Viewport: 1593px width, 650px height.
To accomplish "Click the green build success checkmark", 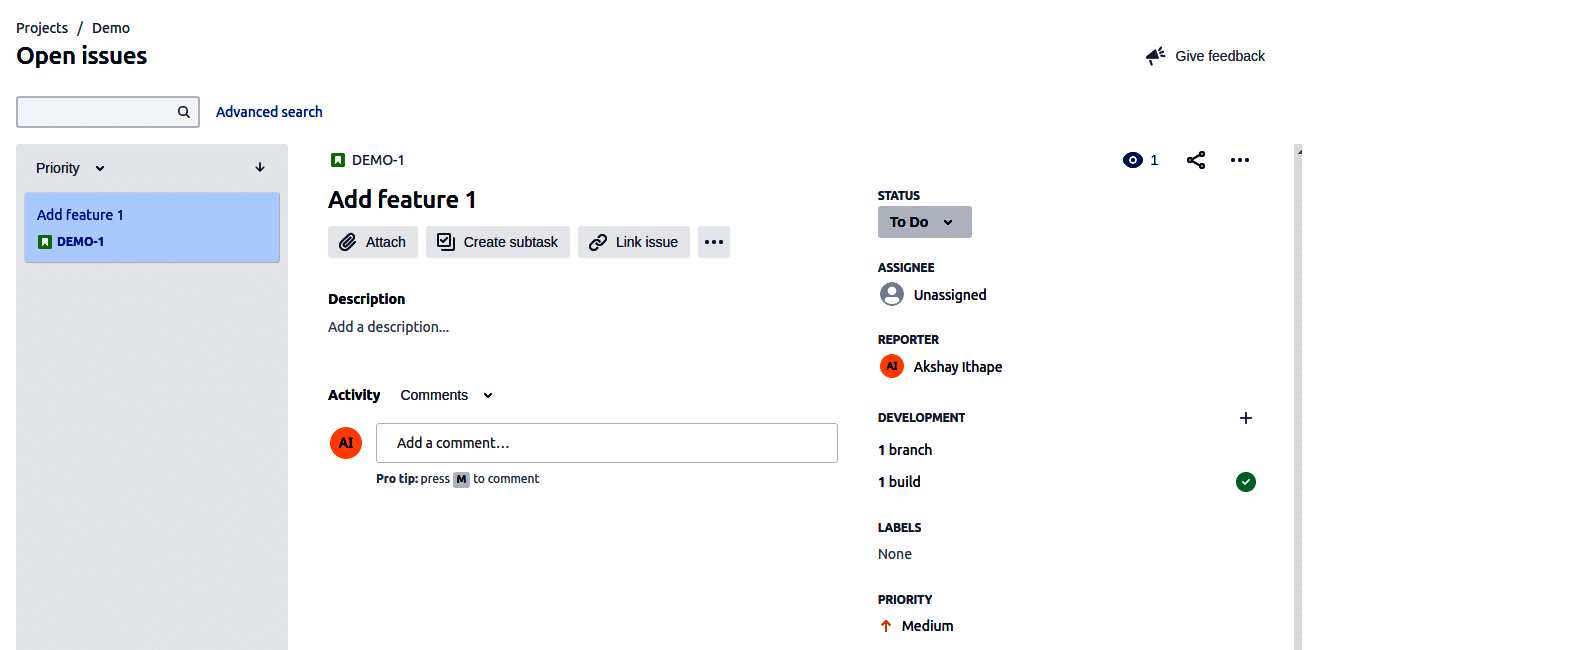I will [1246, 482].
